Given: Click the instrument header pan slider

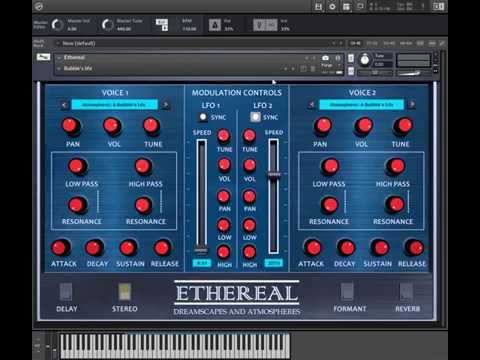Looking at the screenshot, I should click(x=375, y=72).
